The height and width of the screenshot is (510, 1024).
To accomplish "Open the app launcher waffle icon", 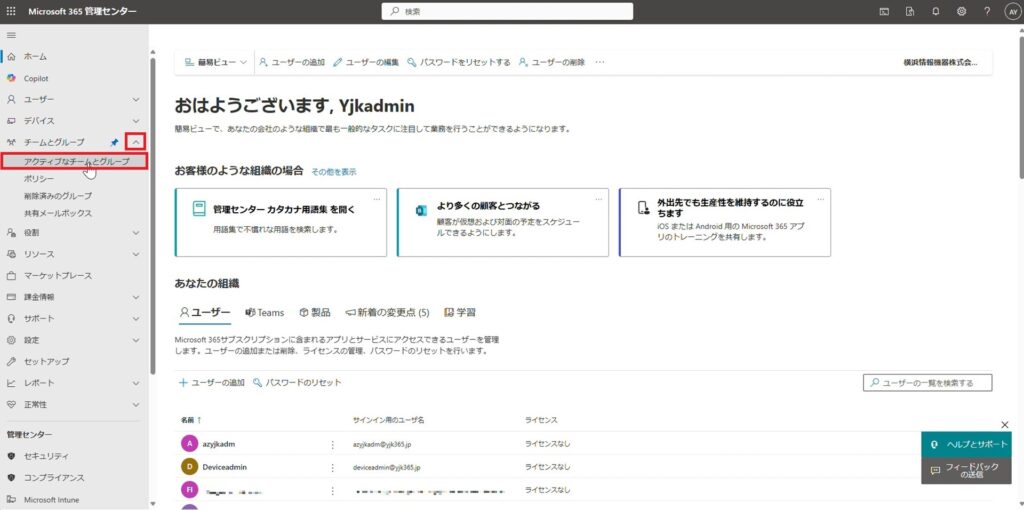I will (x=11, y=11).
